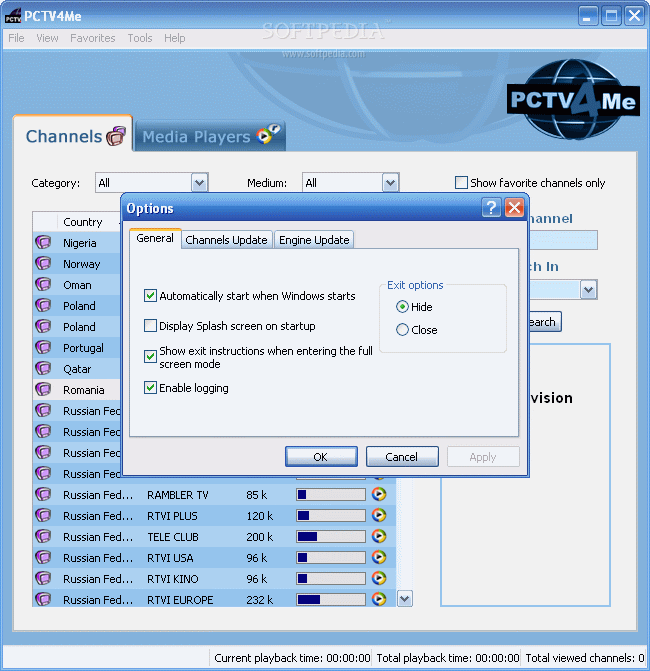Screen dimensions: 650x671
Task: Open the Category dropdown
Action: pos(199,183)
